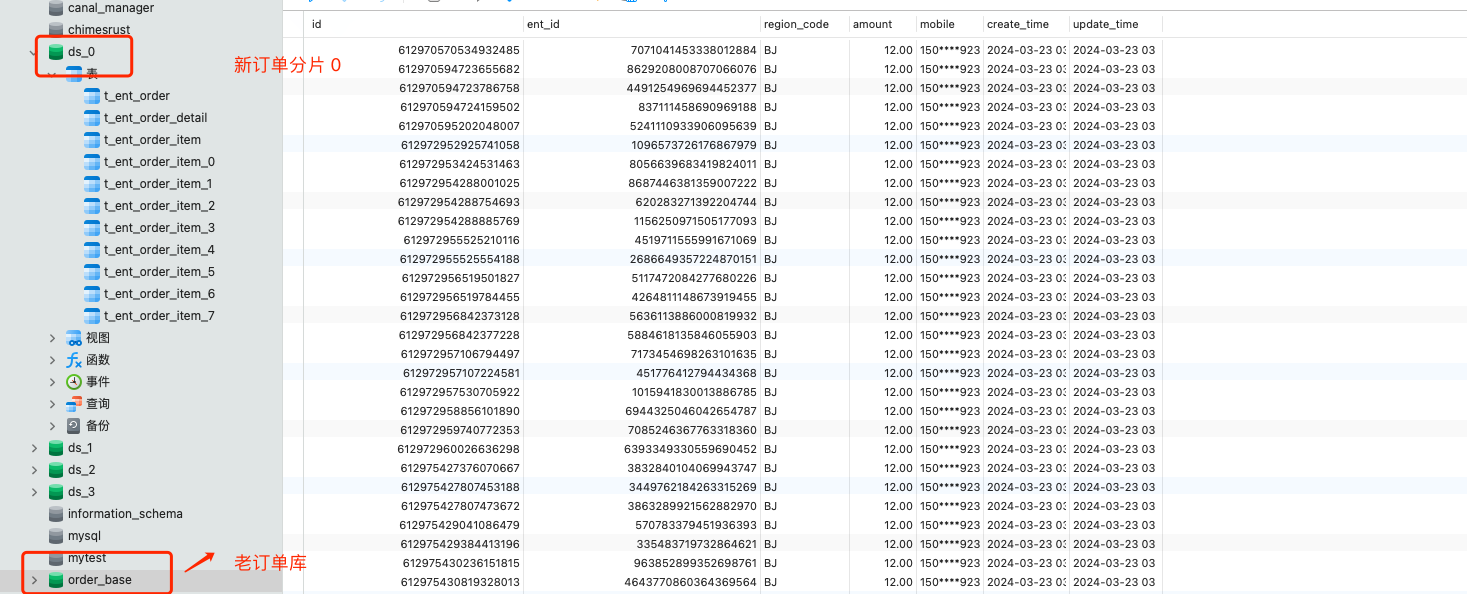Click the canal_manager database icon
This screenshot has height=594, width=1467.
click(56, 8)
